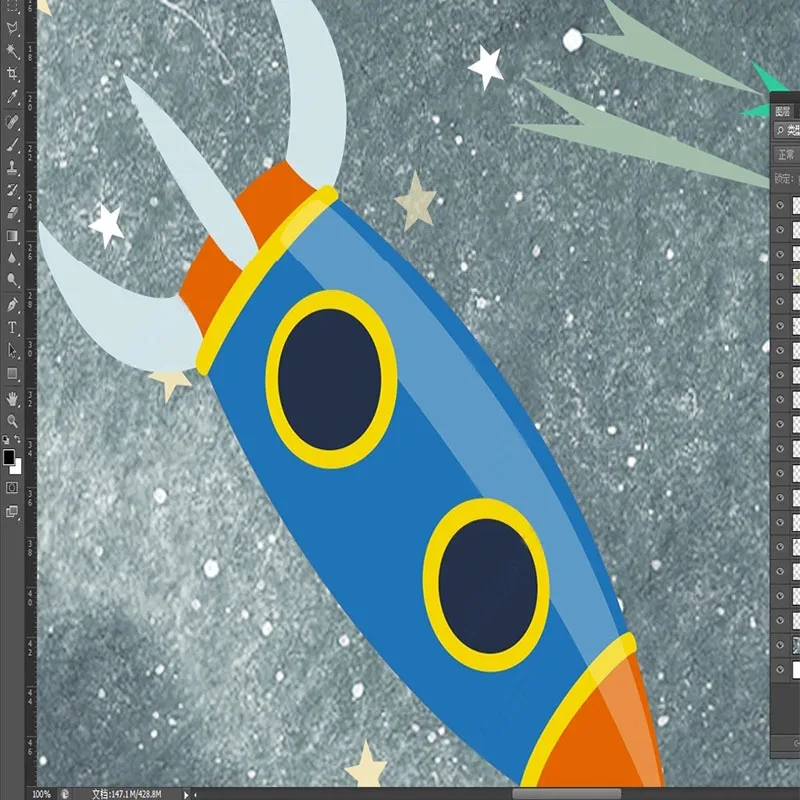The image size is (800, 800).
Task: Select the Zoom tool
Action: [x=12, y=421]
